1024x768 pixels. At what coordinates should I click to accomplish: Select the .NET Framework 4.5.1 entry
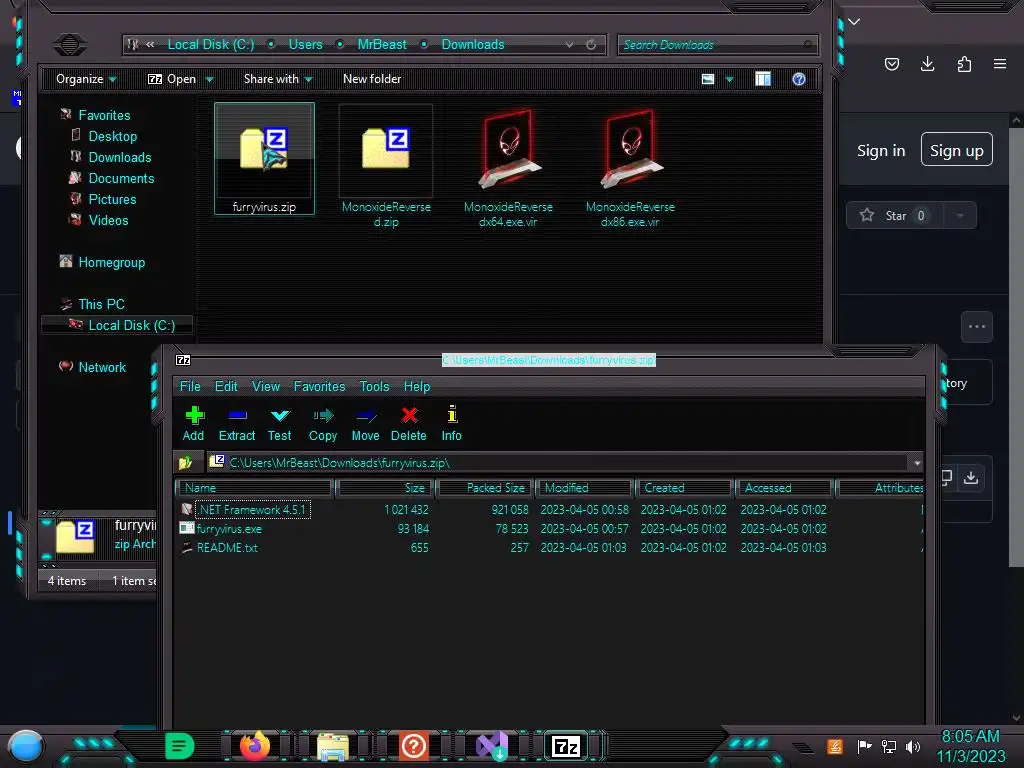(251, 509)
